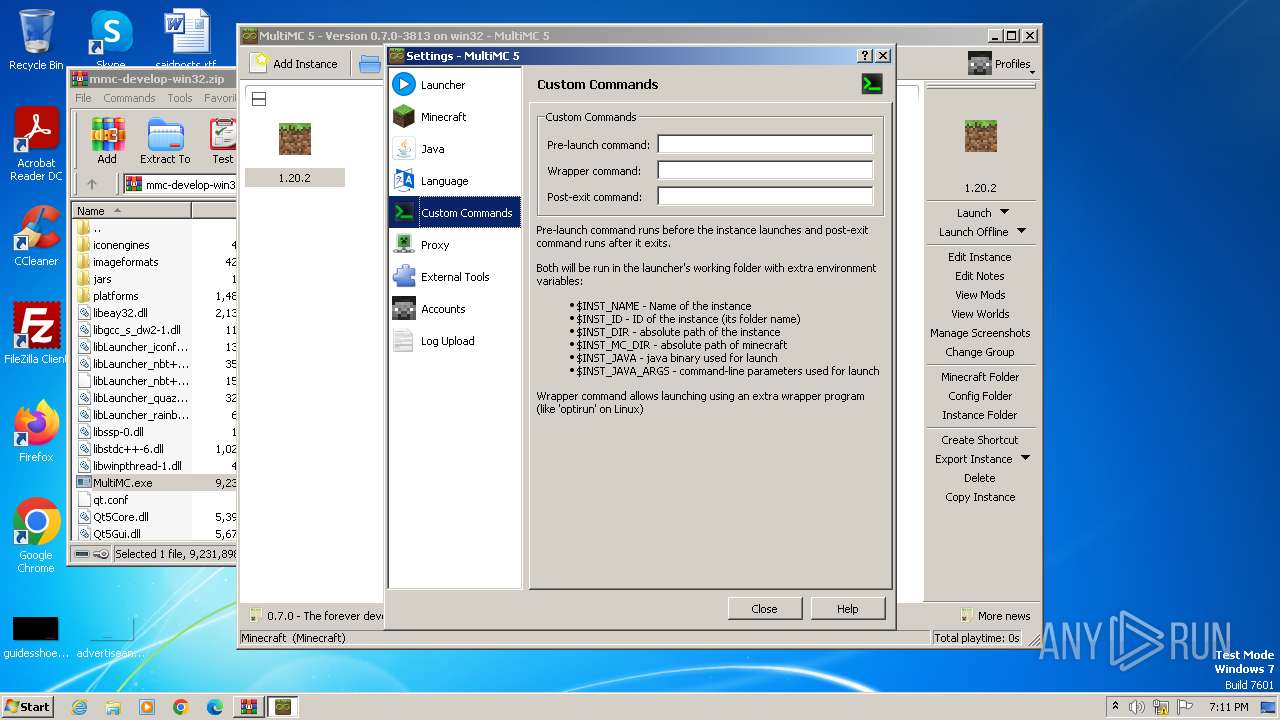This screenshot has width=1280, height=720.
Task: Expand the Launch dropdown arrow
Action: point(1005,212)
